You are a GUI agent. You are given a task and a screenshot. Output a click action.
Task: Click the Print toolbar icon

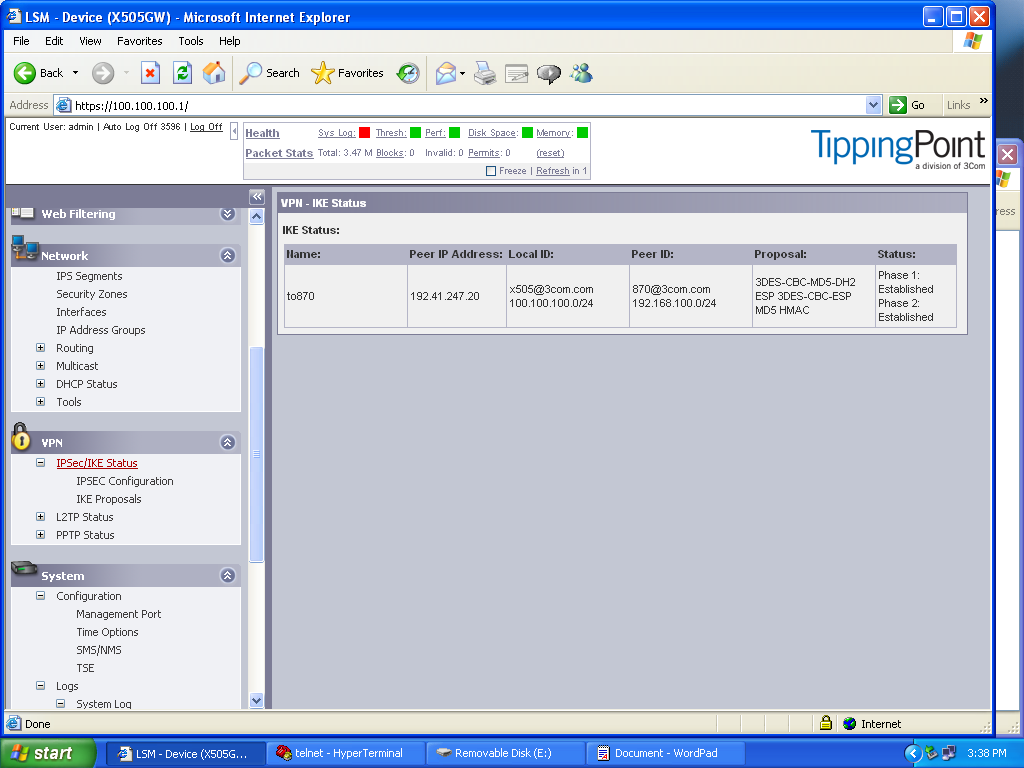click(485, 73)
